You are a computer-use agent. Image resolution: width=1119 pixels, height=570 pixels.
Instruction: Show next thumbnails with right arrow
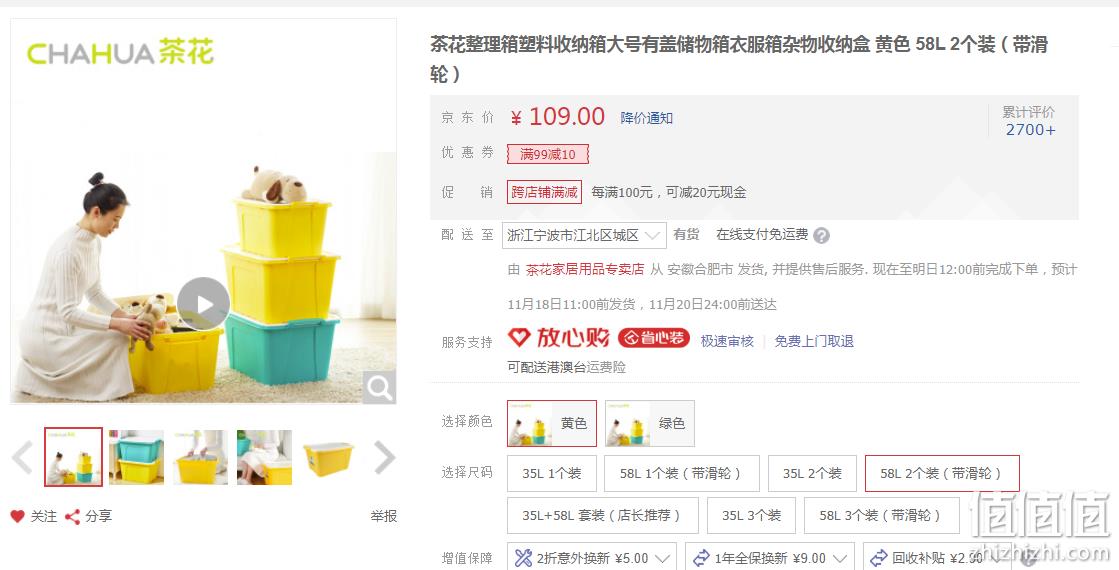pyautogui.click(x=384, y=457)
